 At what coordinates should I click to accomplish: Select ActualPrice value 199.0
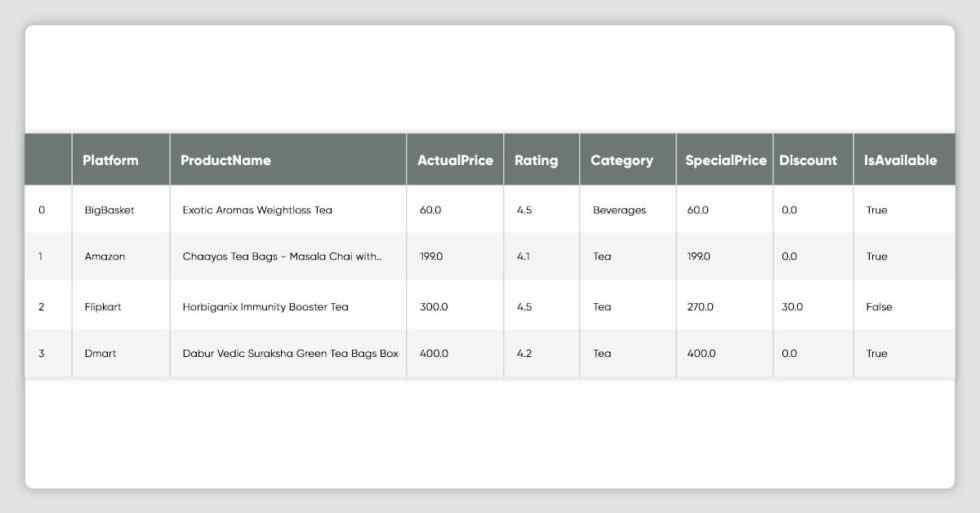pos(431,256)
